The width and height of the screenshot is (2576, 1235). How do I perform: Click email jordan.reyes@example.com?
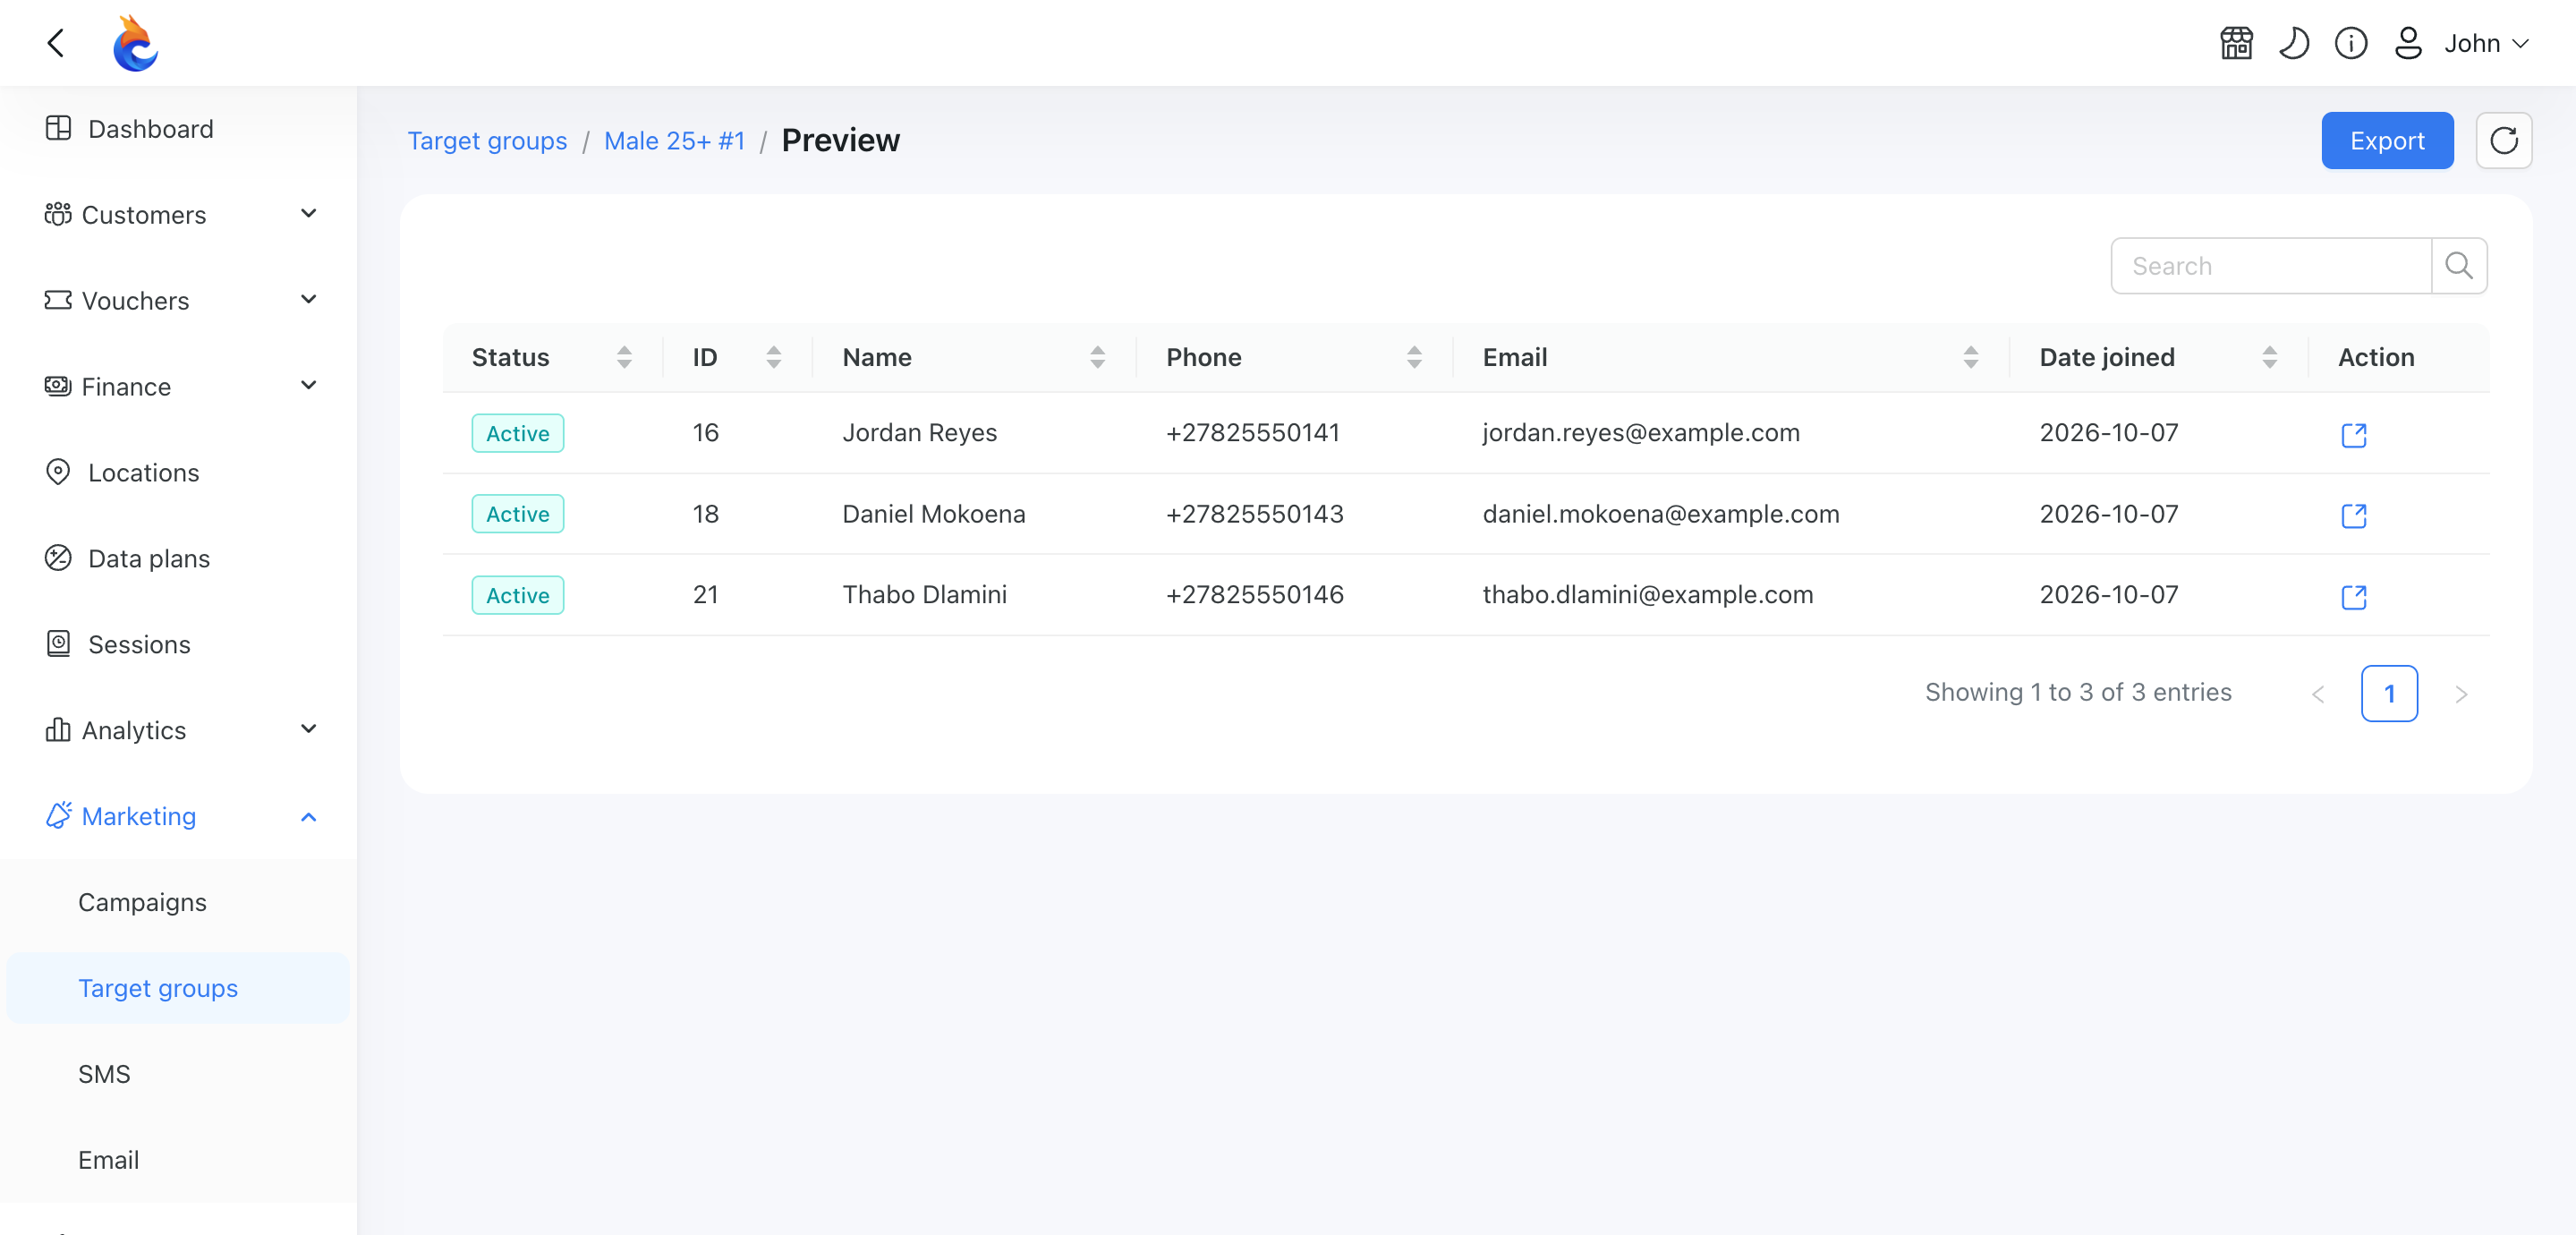click(x=1640, y=433)
